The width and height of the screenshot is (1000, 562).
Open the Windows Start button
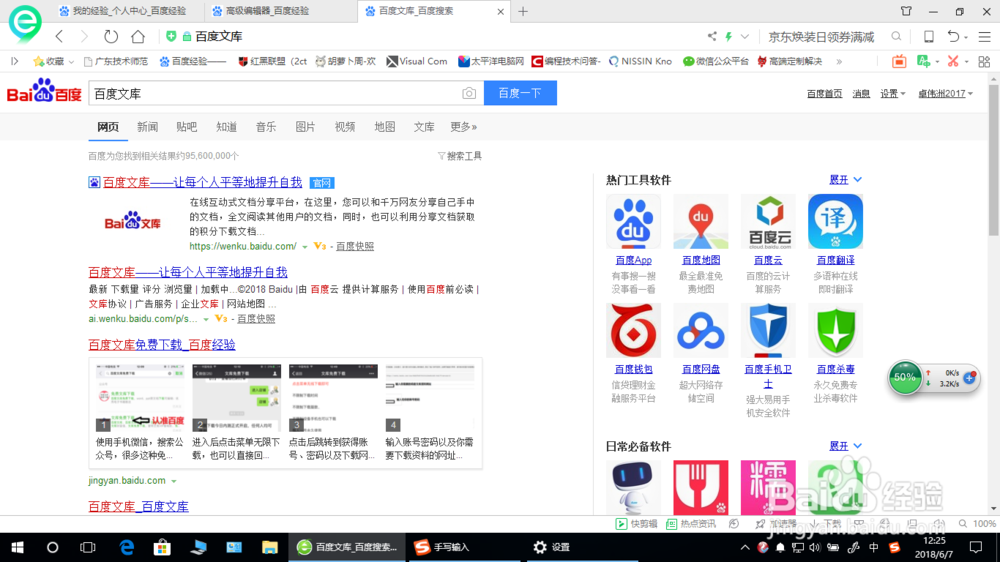pos(17,547)
